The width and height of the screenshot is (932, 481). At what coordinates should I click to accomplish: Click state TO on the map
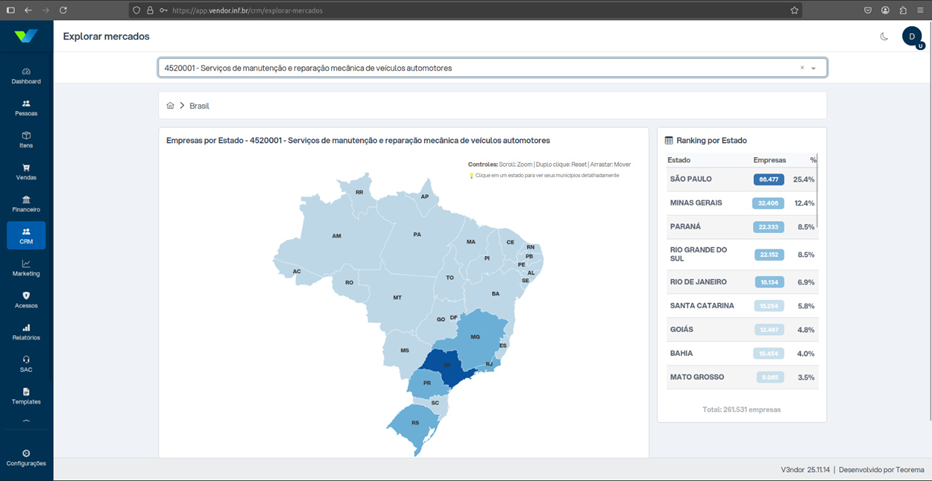click(x=449, y=277)
